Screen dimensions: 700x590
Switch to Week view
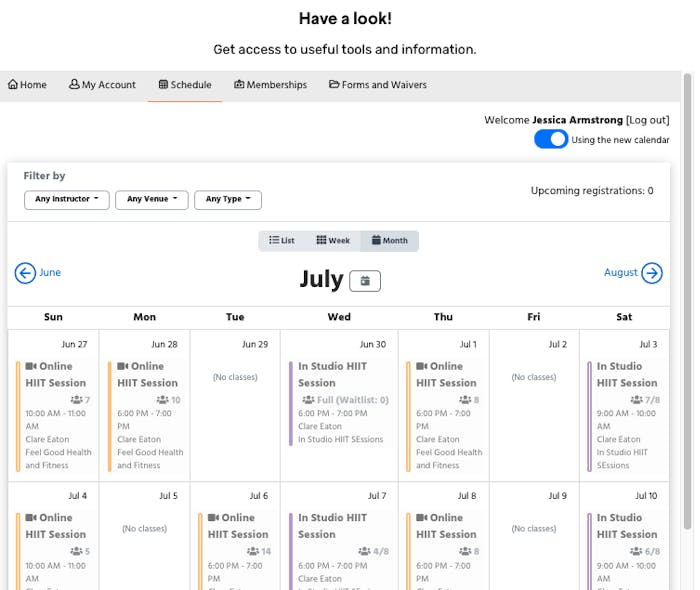pyautogui.click(x=333, y=241)
